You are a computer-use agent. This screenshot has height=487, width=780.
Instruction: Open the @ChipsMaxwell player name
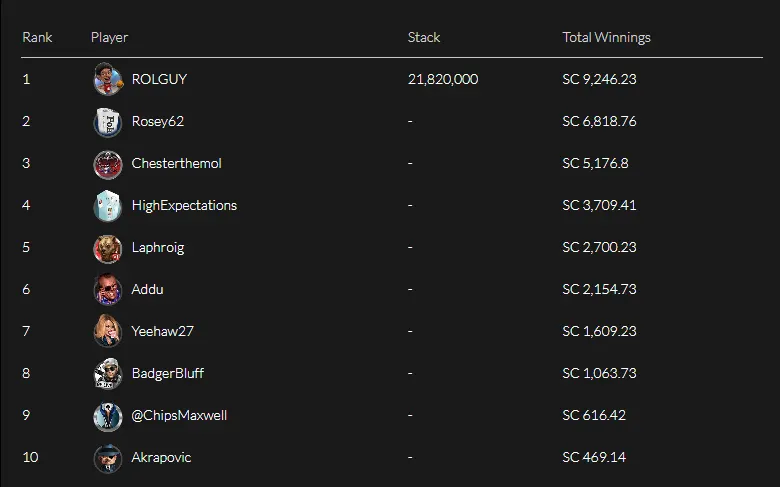(179, 415)
